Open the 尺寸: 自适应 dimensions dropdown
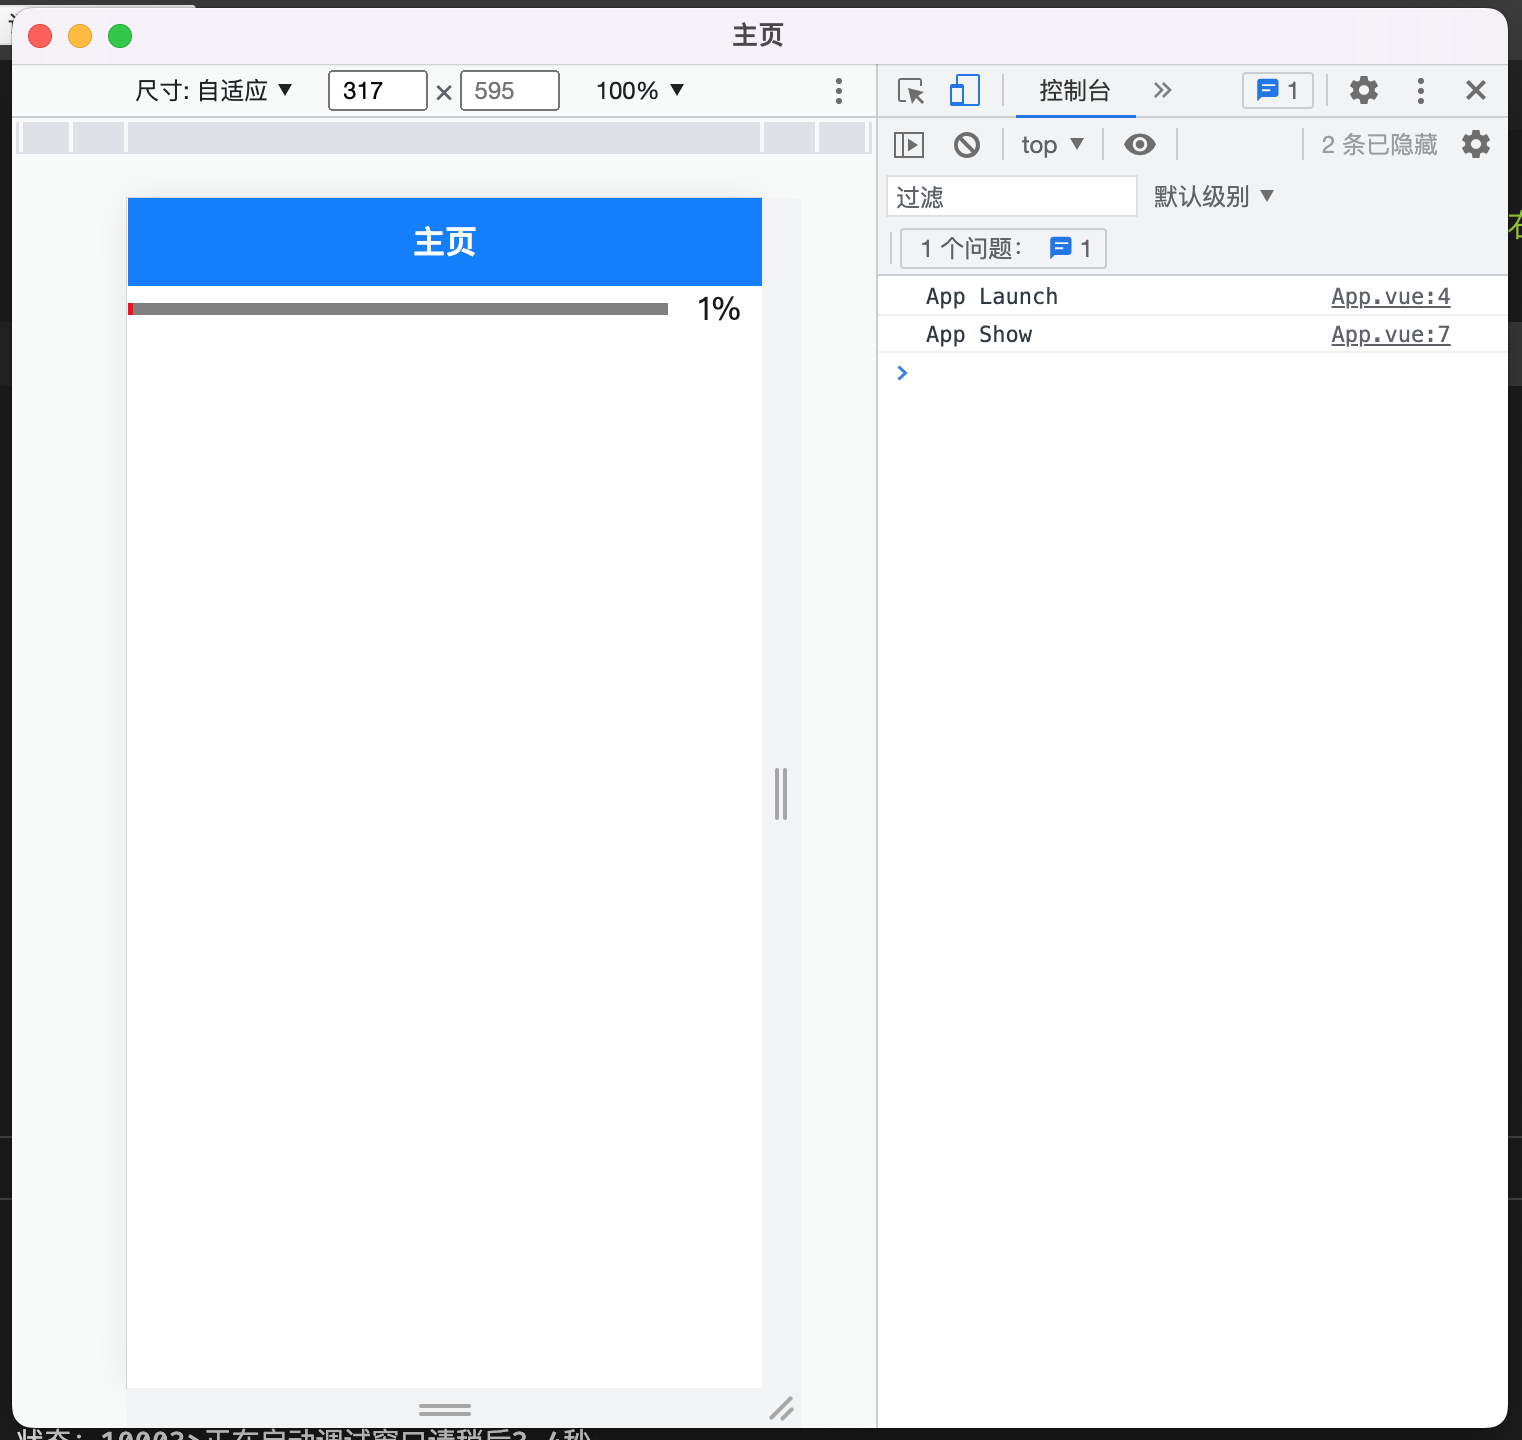 click(213, 91)
